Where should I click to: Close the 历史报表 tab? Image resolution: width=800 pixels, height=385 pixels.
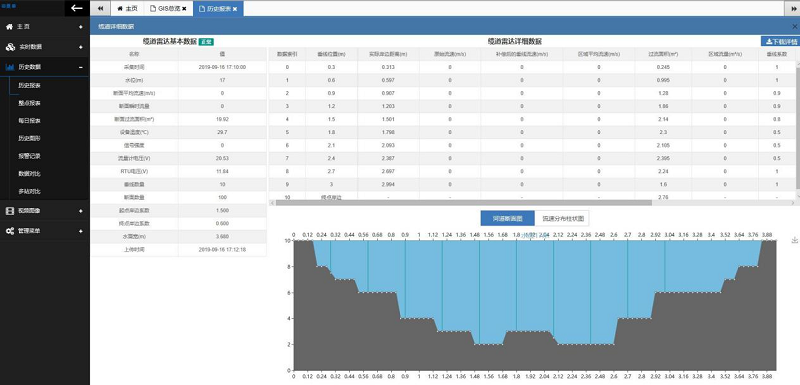click(235, 9)
